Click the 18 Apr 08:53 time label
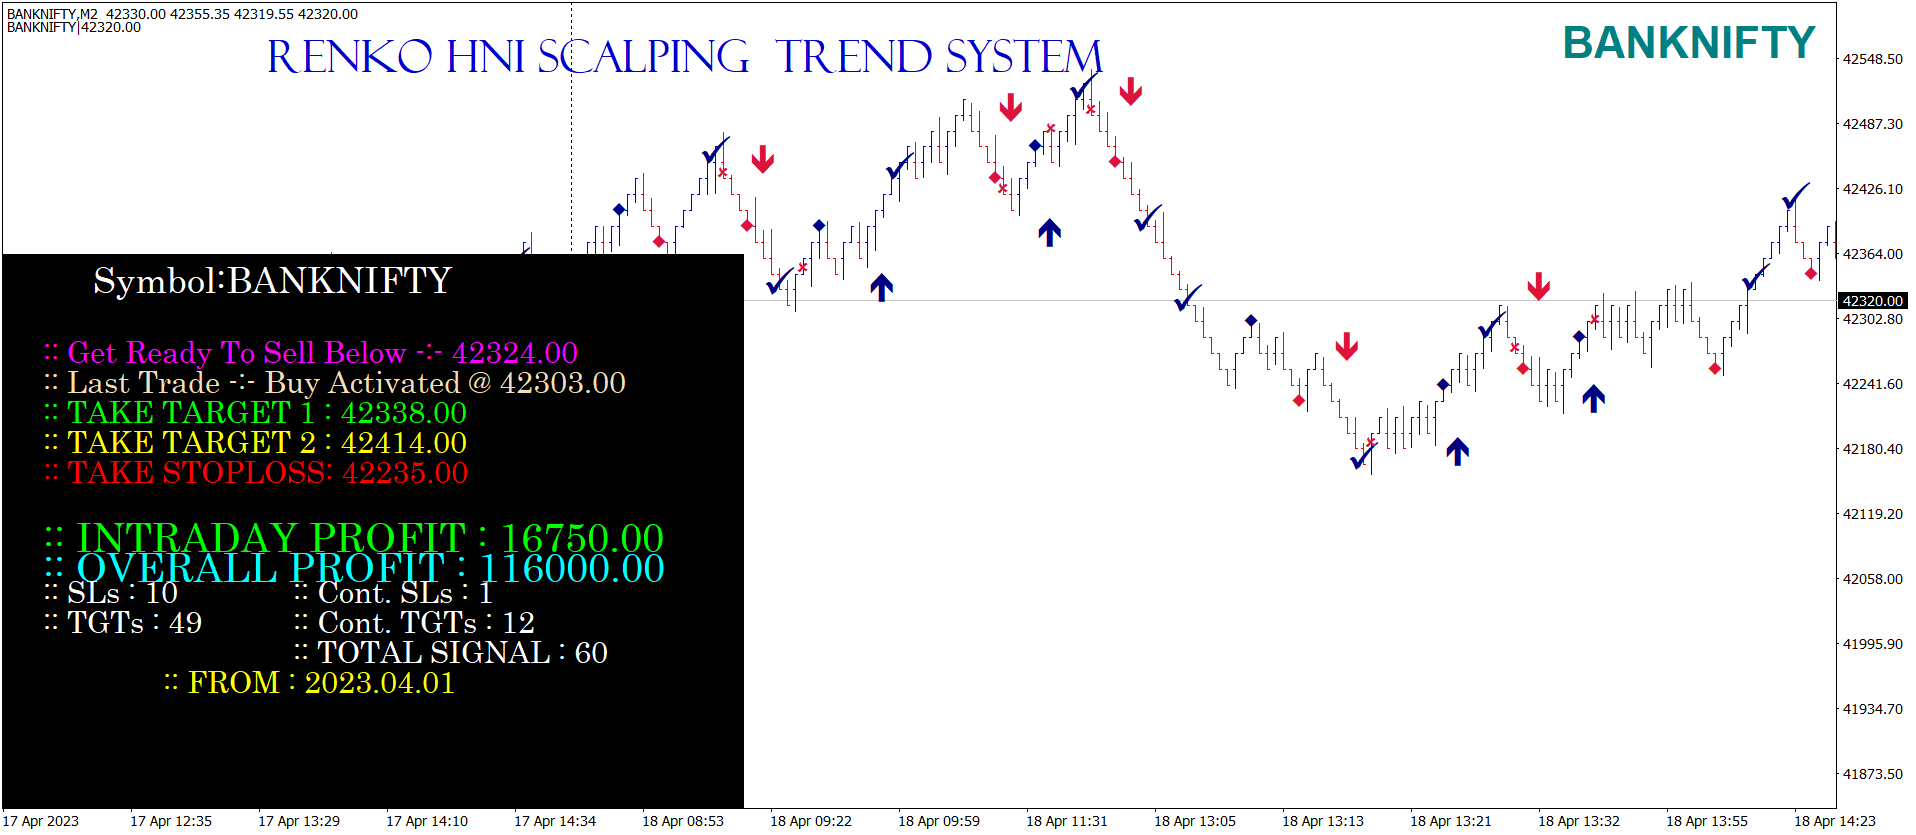The width and height of the screenshot is (1916, 835). coord(683,821)
